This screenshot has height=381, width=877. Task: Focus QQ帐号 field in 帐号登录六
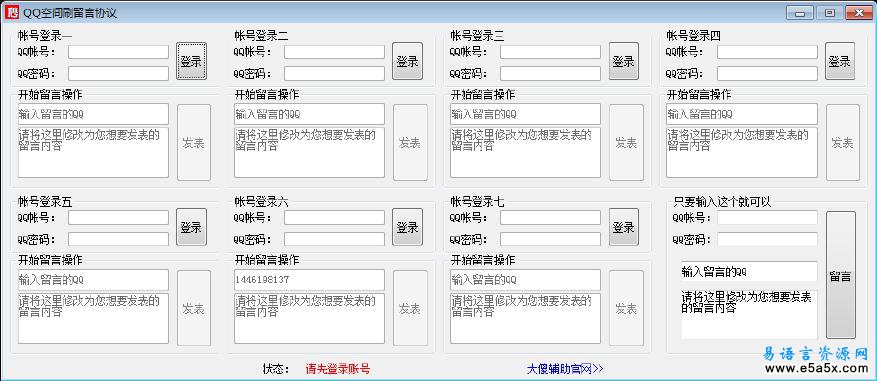point(334,218)
